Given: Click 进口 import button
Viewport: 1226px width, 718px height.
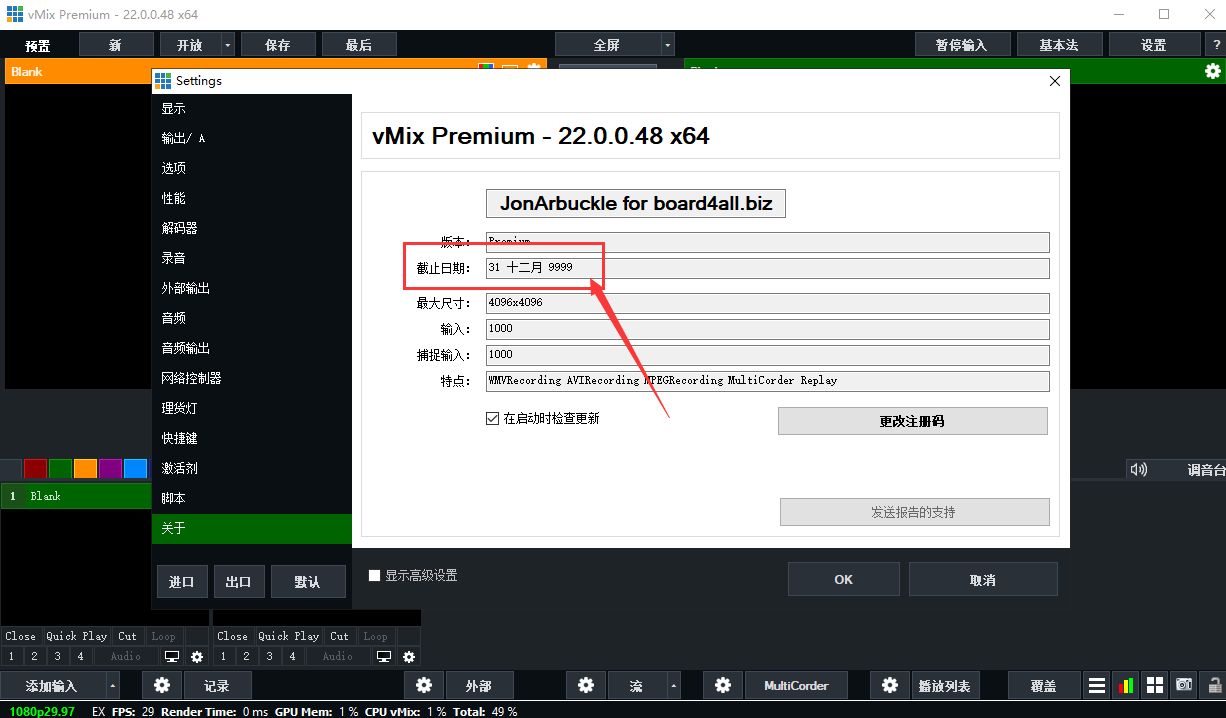Looking at the screenshot, I should point(182,581).
